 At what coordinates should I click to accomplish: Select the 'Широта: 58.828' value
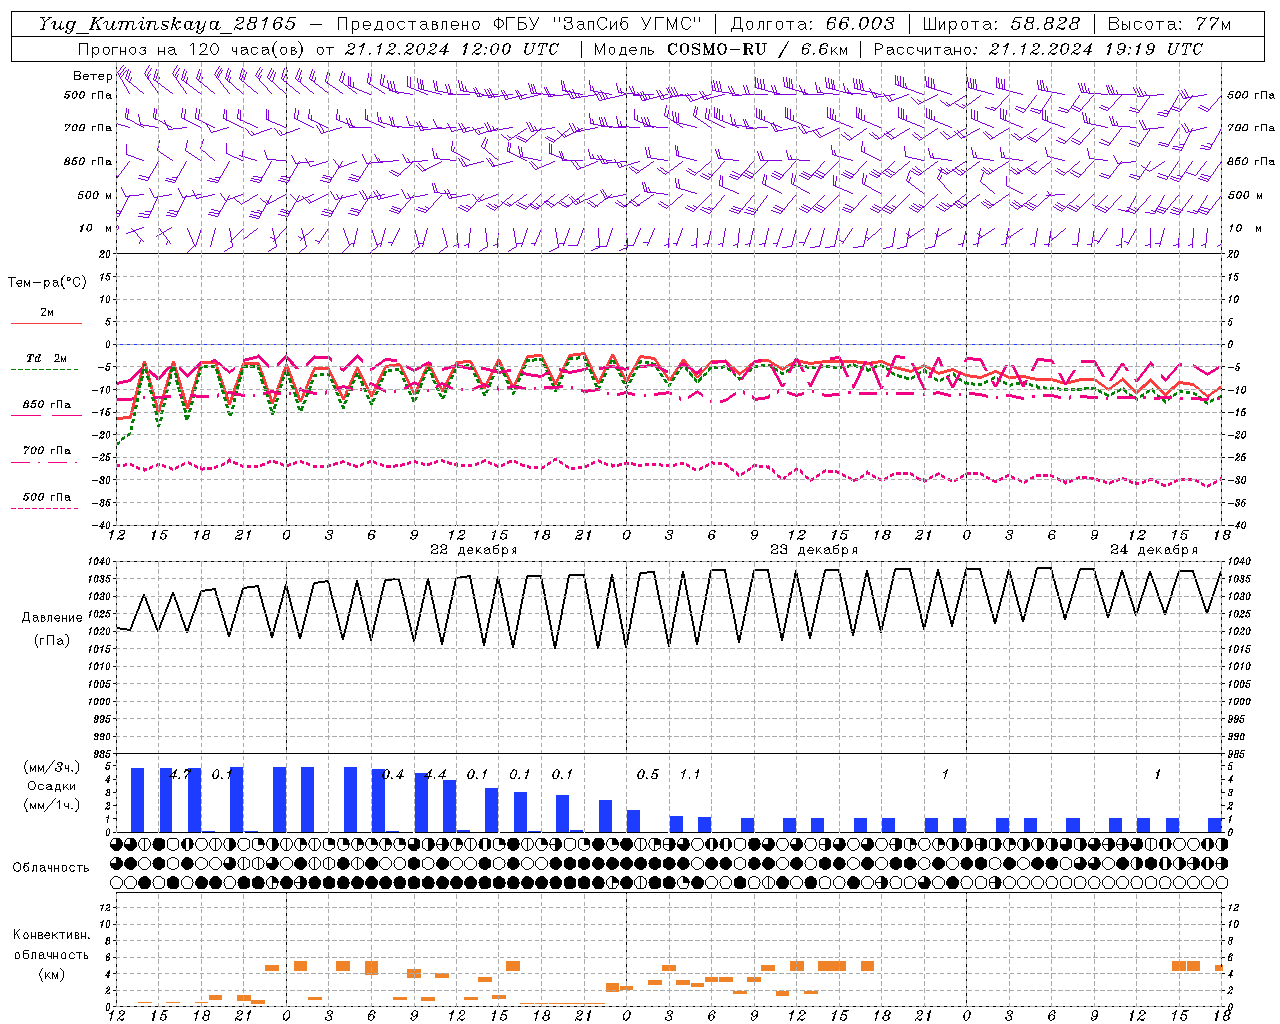pos(1001,24)
